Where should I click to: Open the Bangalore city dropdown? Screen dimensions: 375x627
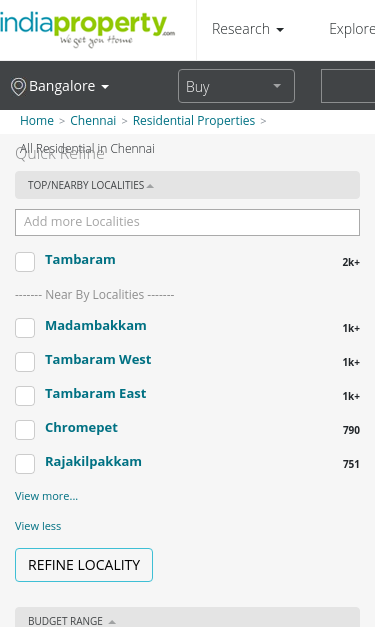pos(60,86)
